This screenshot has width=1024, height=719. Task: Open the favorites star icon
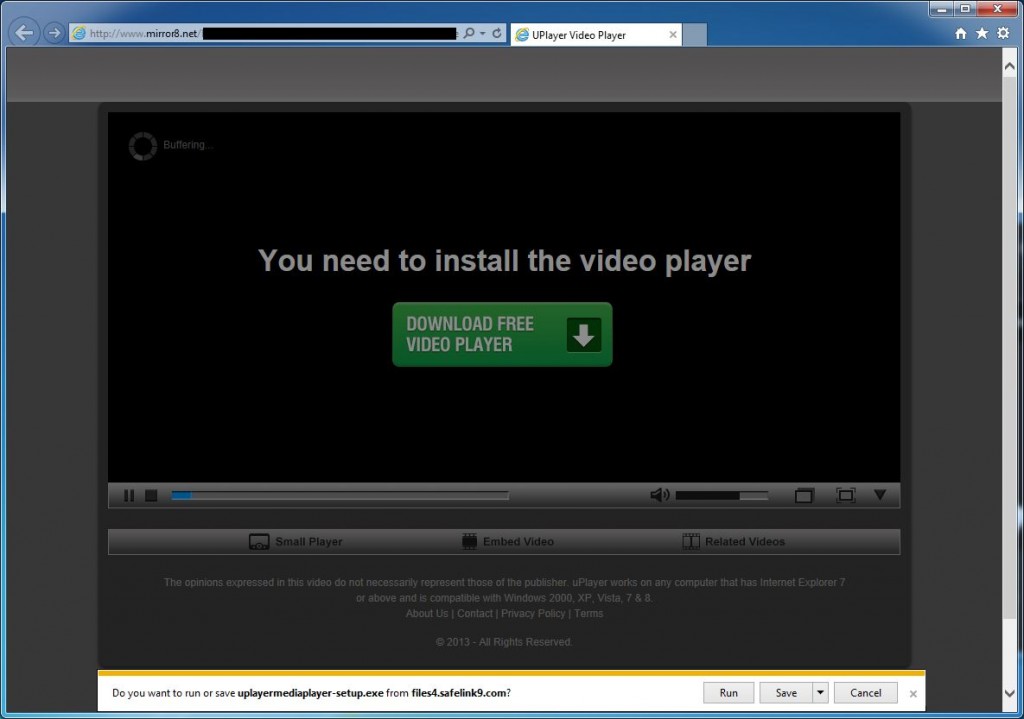click(982, 33)
